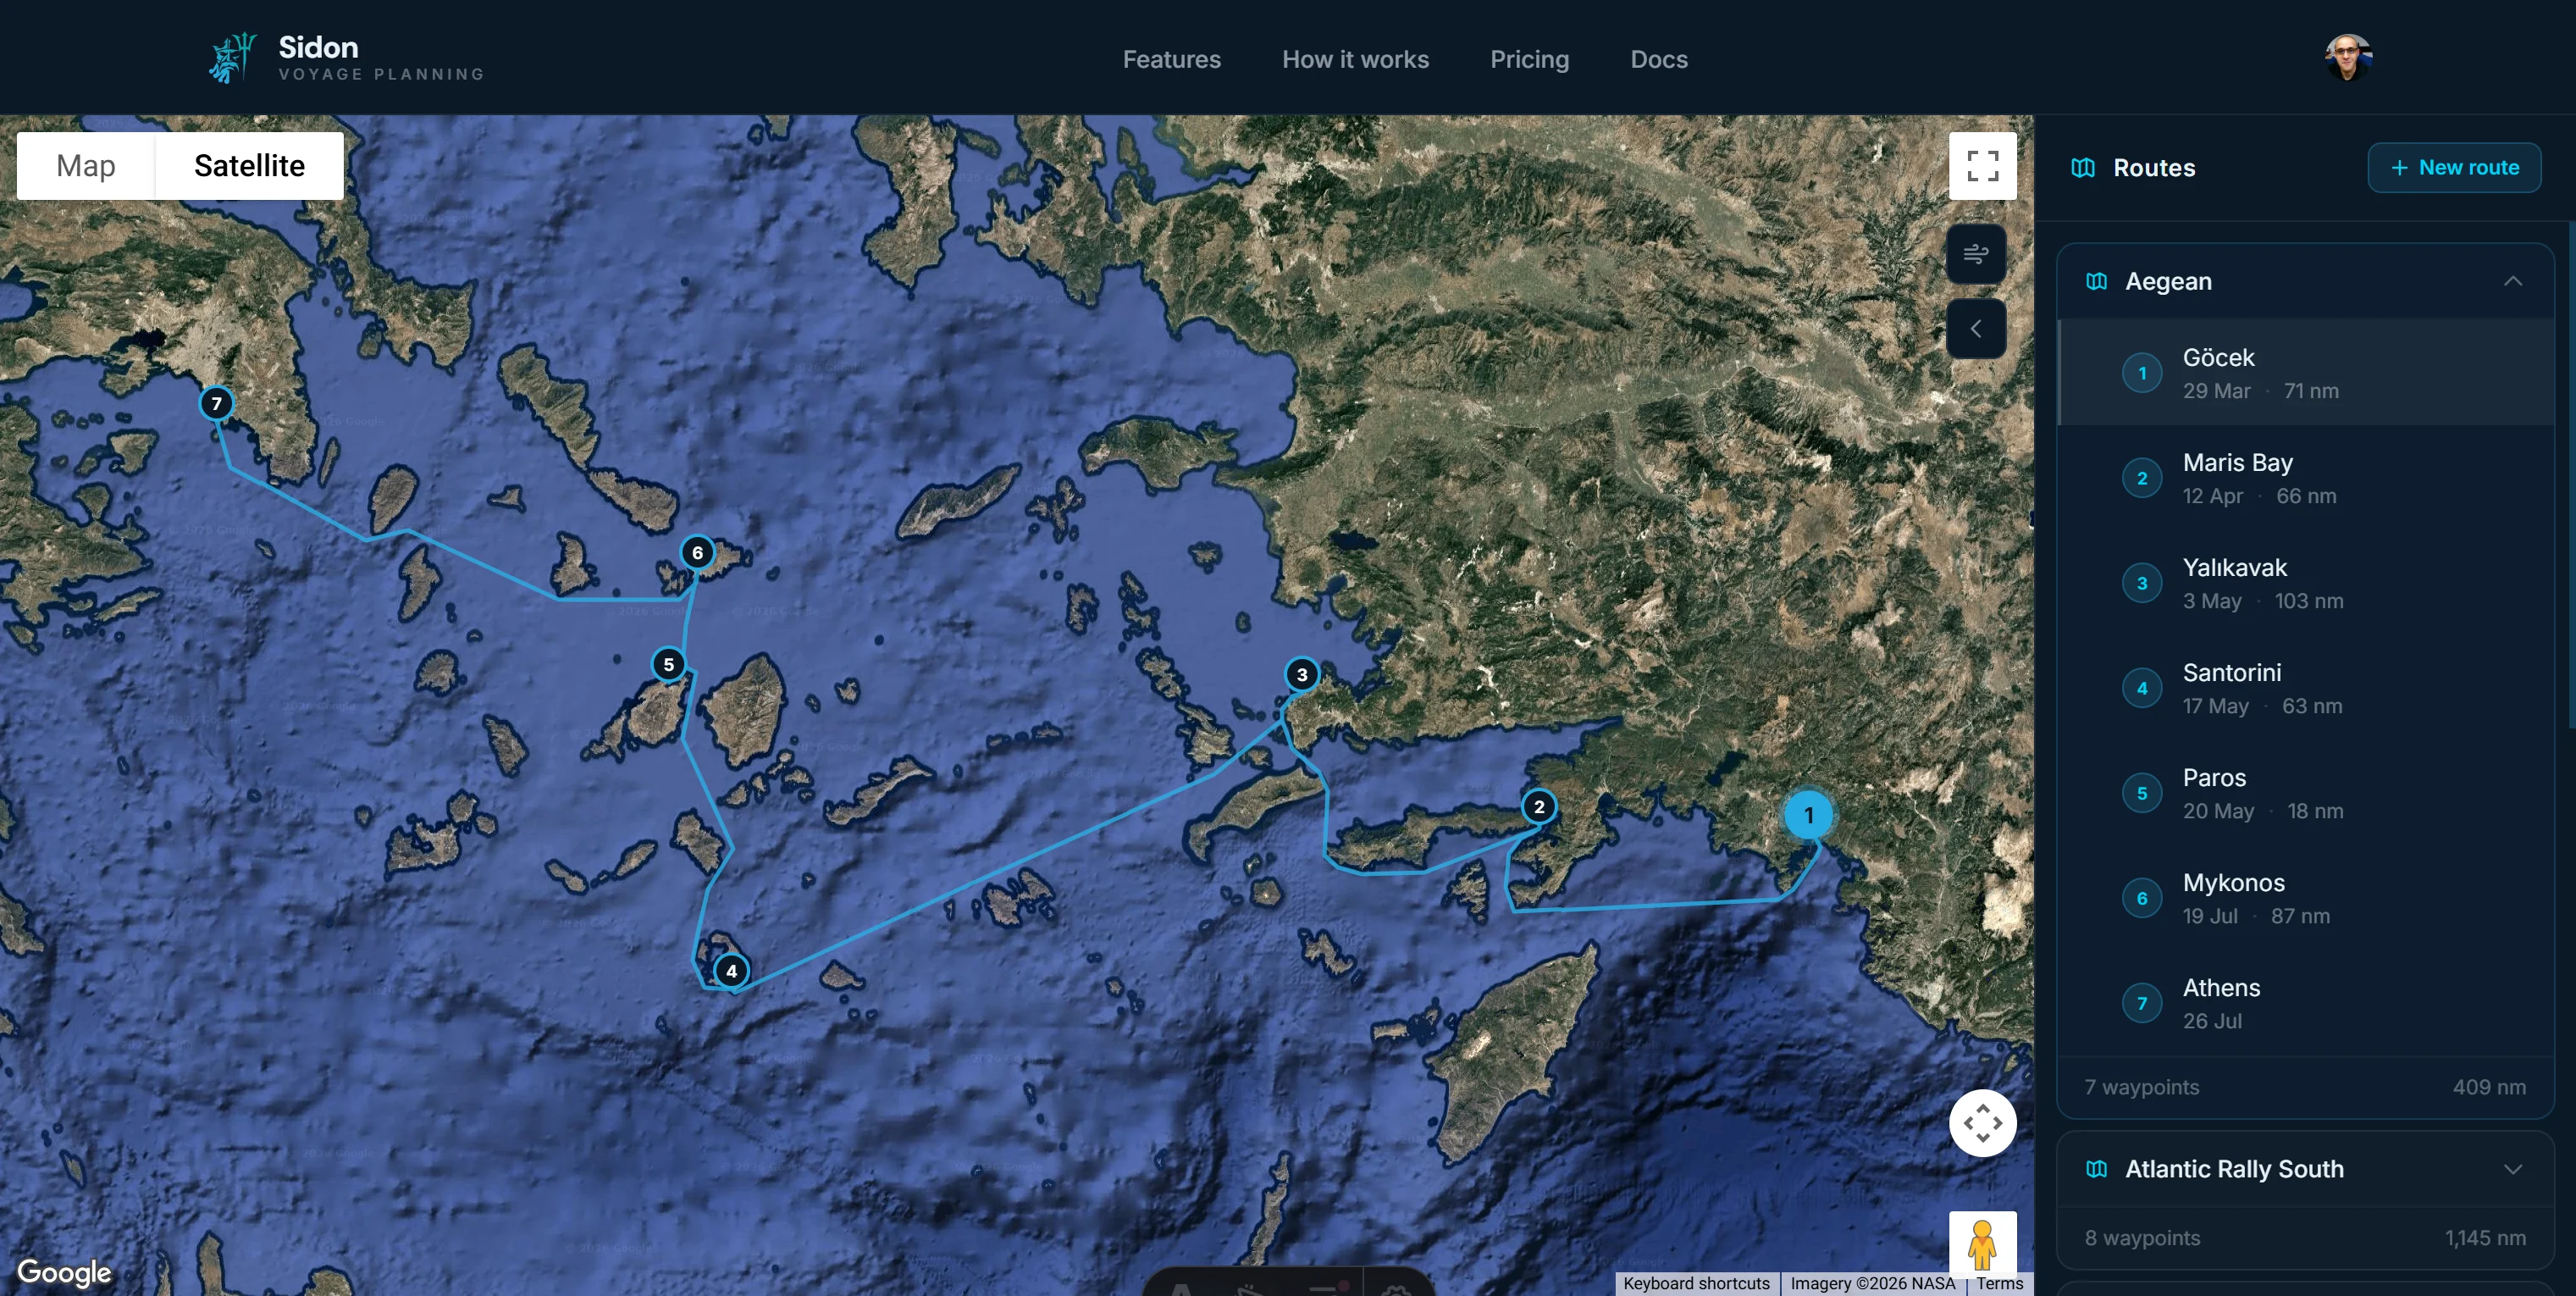Viewport: 2576px width, 1296px height.
Task: Create a New route
Action: 2454,167
